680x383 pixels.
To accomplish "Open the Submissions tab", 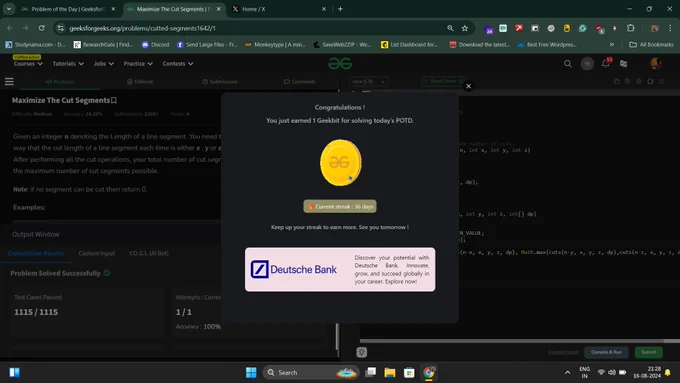I will pyautogui.click(x=220, y=82).
